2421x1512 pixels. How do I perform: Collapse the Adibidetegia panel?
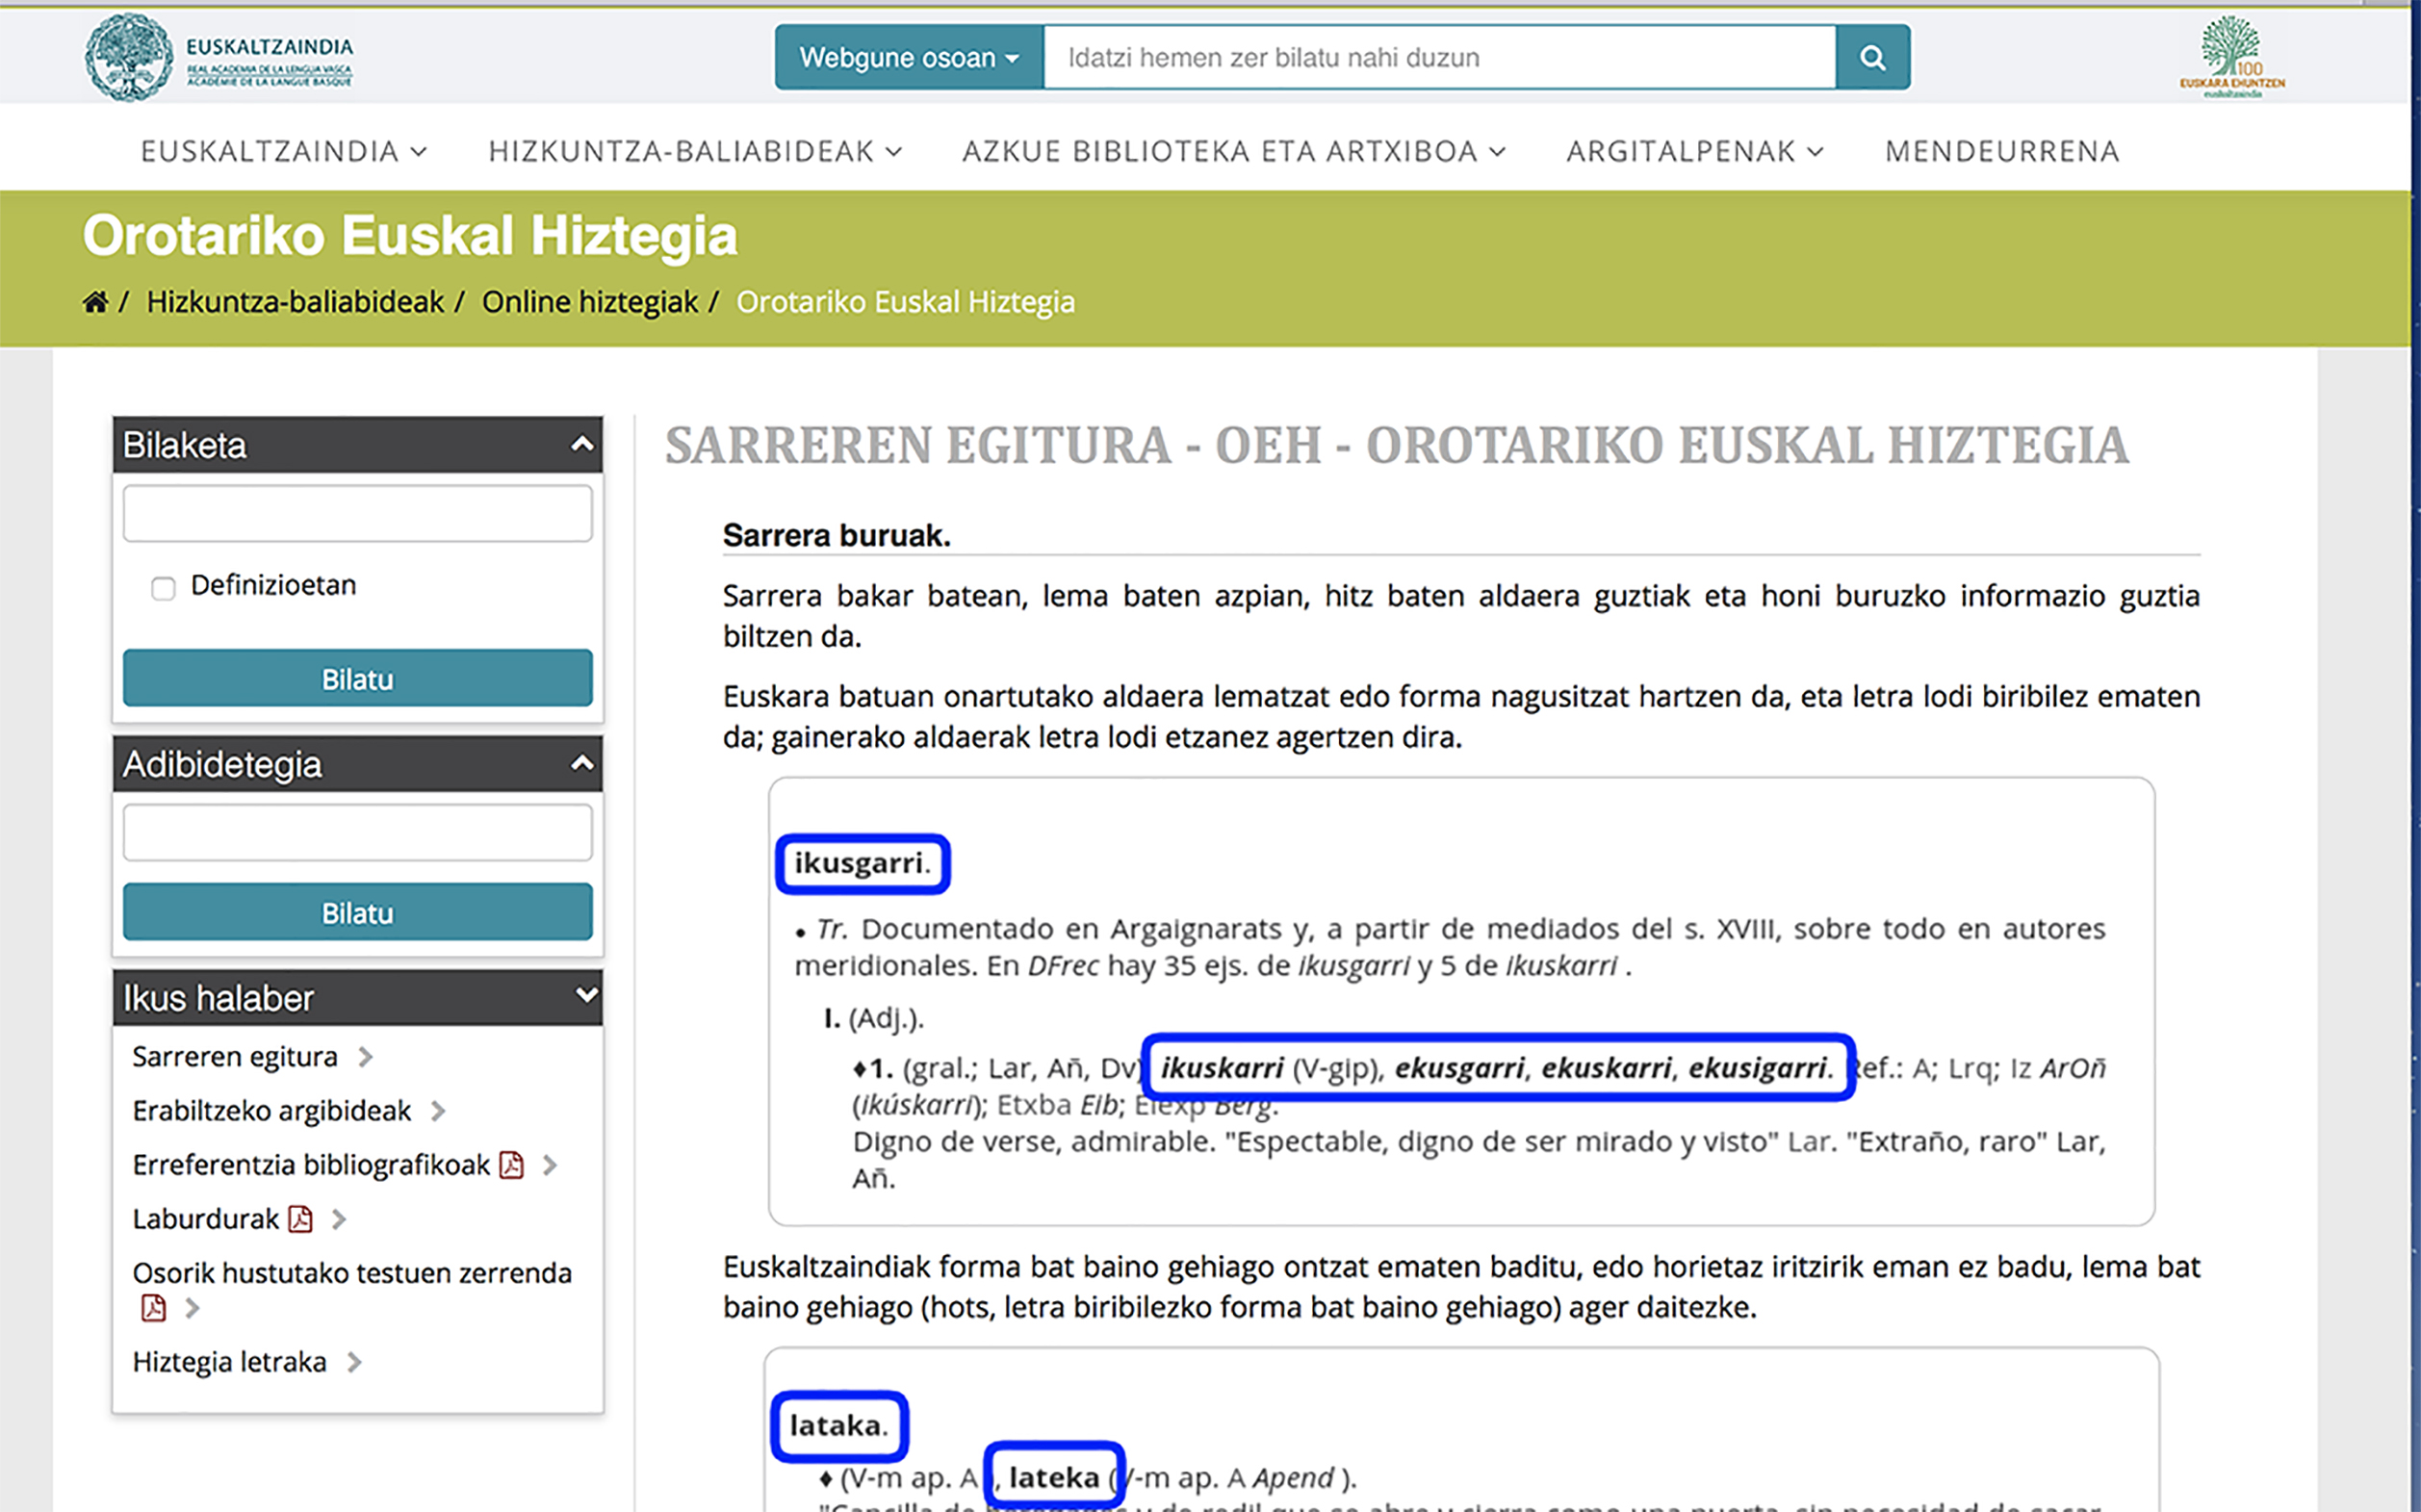pyautogui.click(x=581, y=764)
